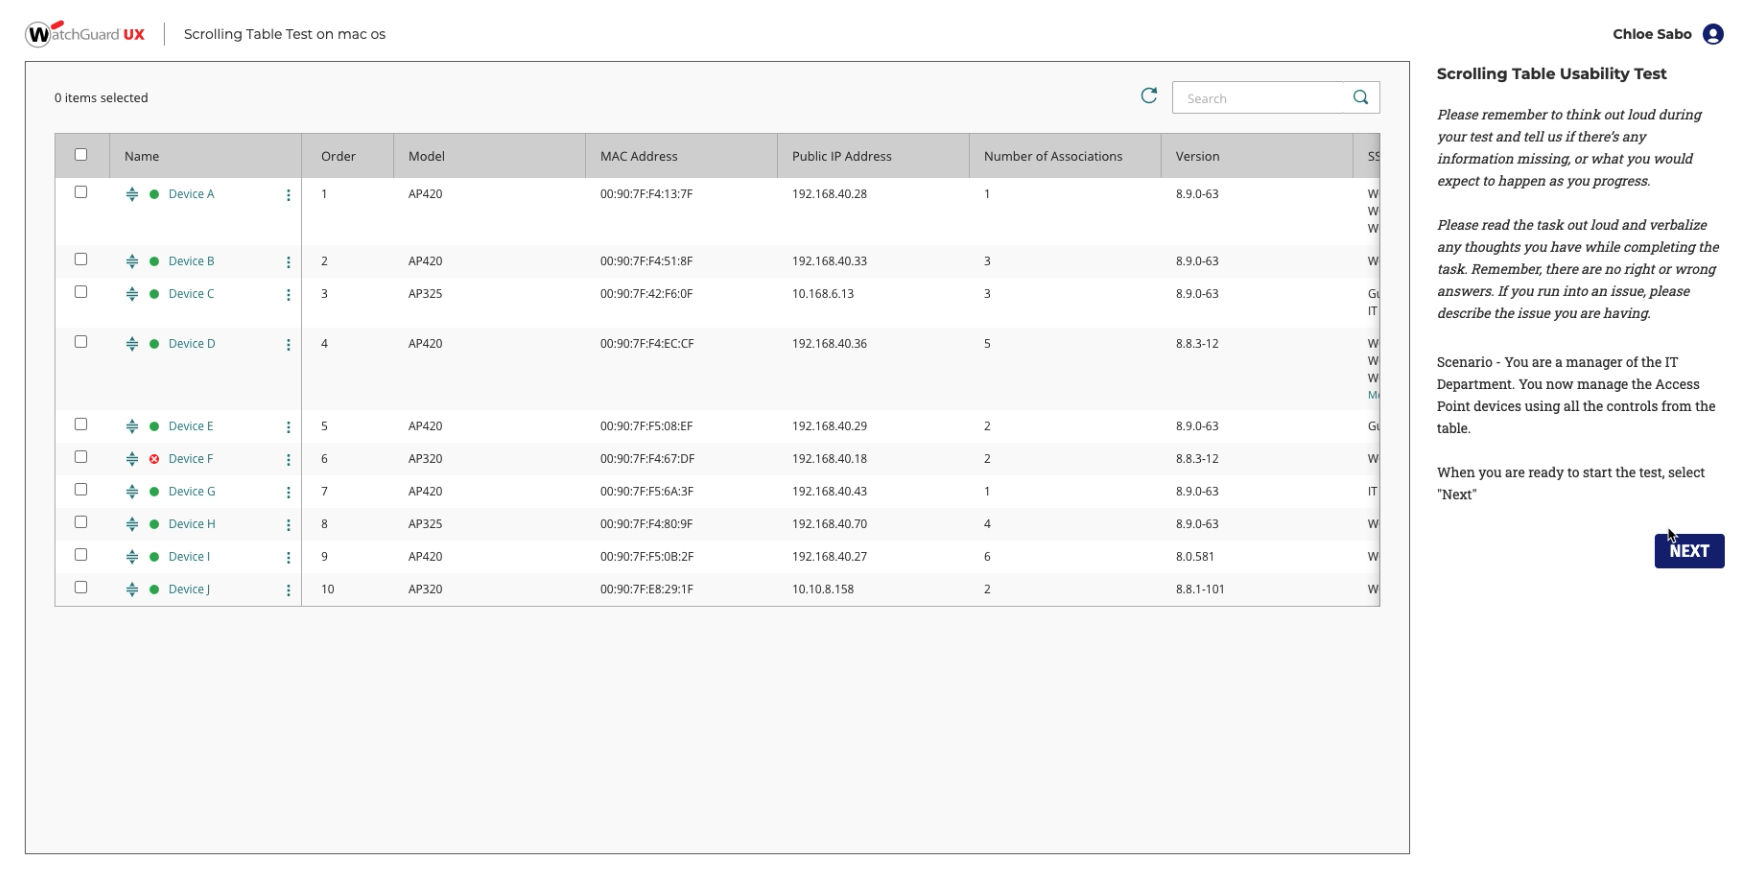Click the Number of Associations column header
This screenshot has width=1750, height=877.
pos(1052,156)
